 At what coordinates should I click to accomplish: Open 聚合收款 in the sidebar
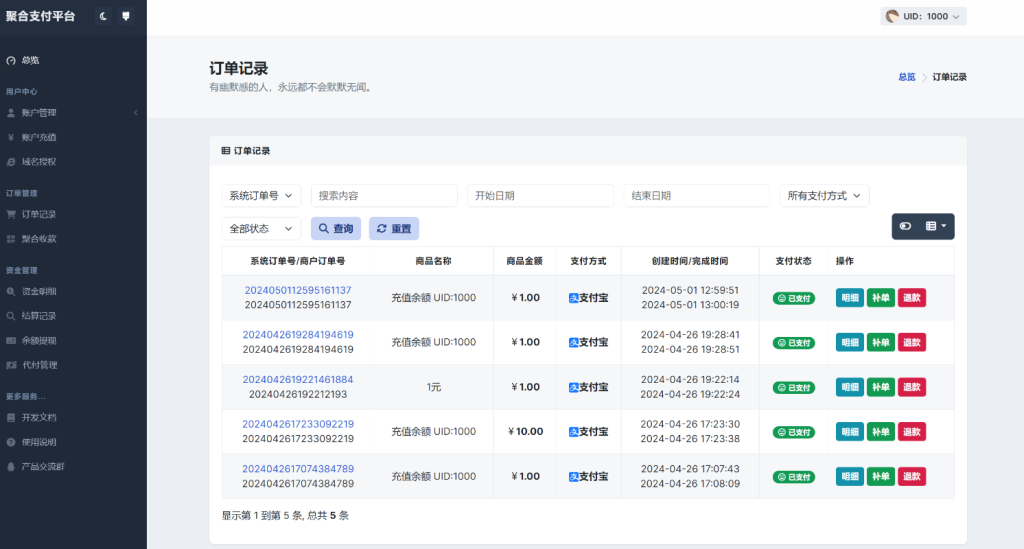coord(39,239)
